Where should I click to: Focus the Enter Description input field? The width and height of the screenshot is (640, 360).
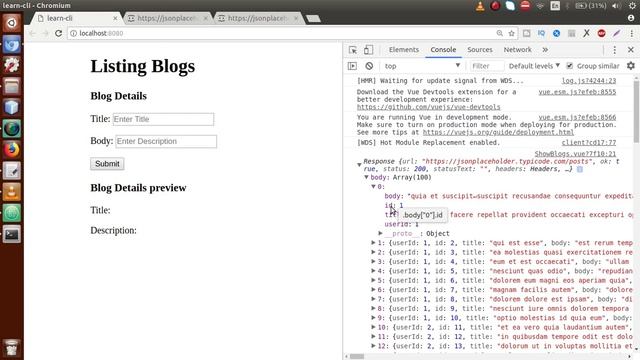click(166, 141)
